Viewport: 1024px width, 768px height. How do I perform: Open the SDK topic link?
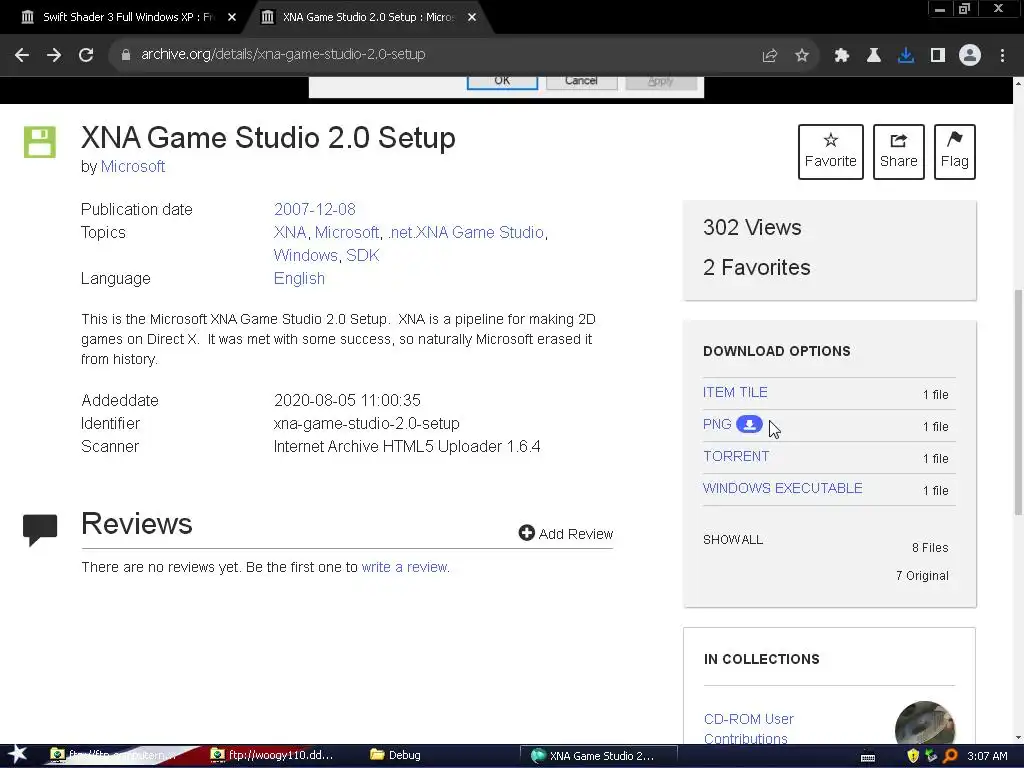click(x=362, y=255)
